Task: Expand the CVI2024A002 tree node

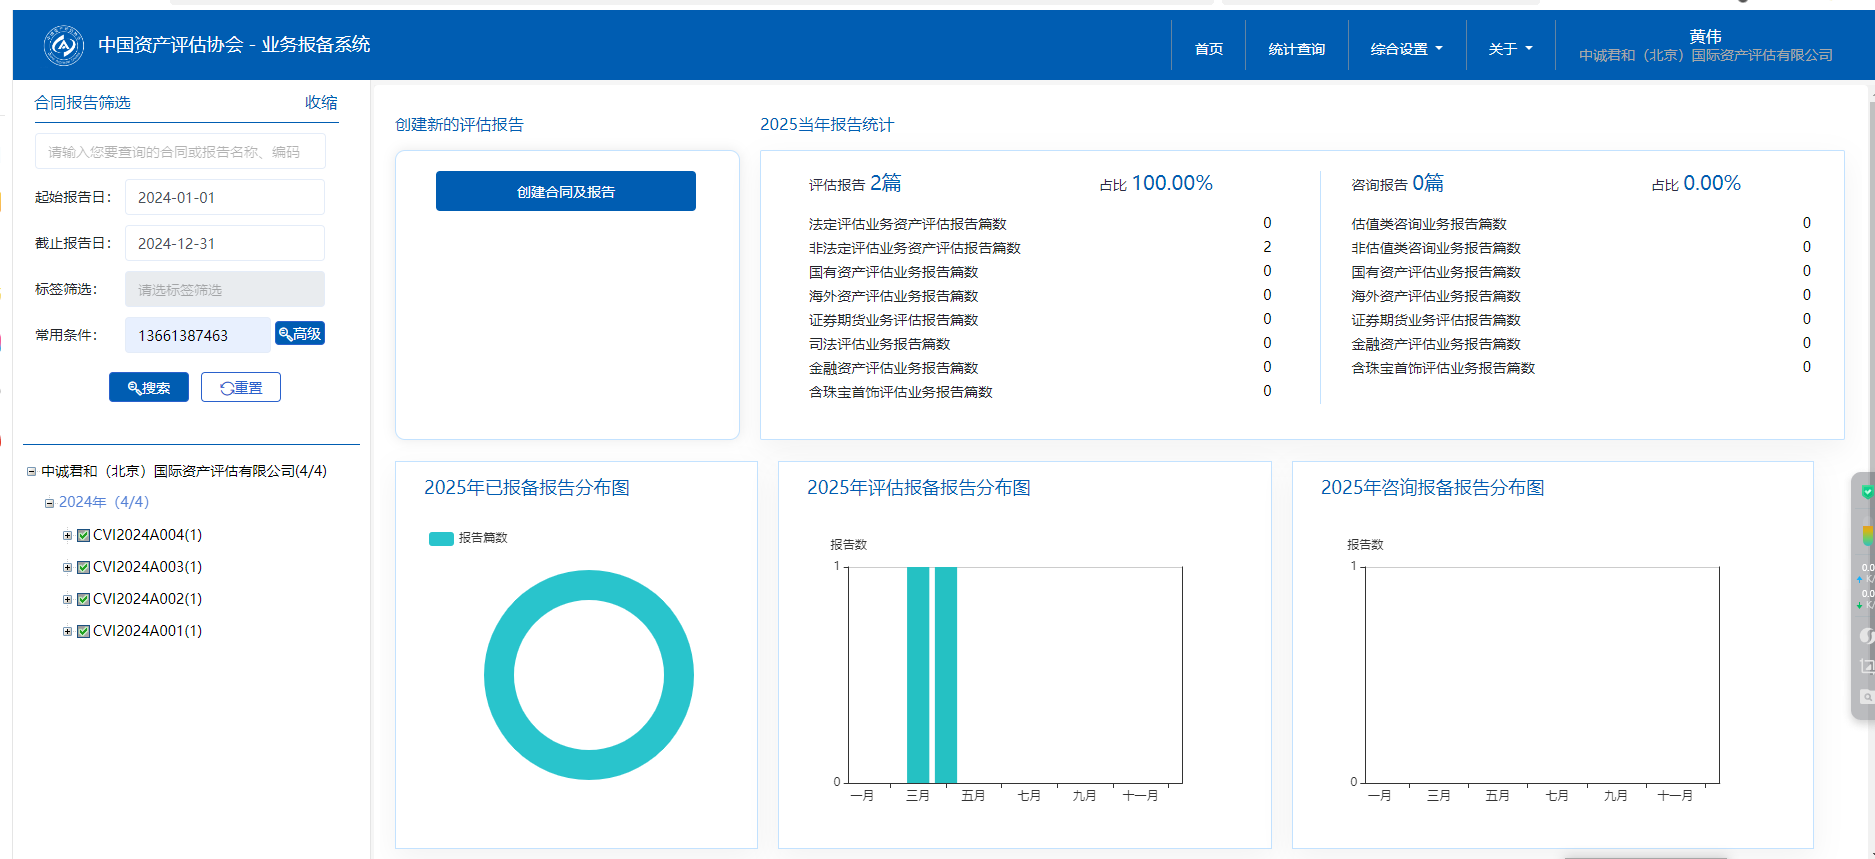Action: click(67, 600)
